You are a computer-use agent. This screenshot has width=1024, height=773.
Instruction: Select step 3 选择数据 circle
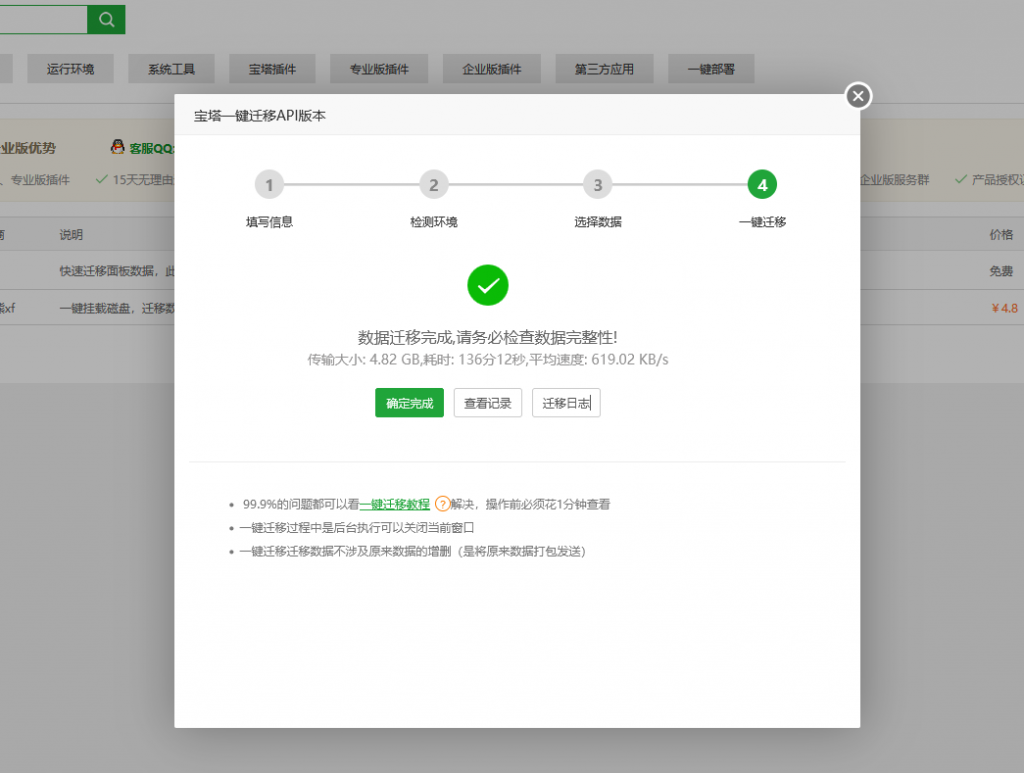click(597, 184)
